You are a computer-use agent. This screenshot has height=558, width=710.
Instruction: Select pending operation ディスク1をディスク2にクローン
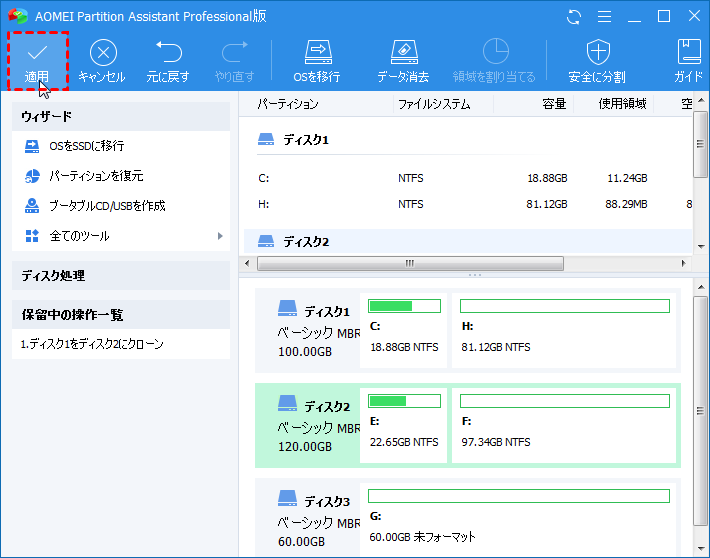tap(92, 344)
